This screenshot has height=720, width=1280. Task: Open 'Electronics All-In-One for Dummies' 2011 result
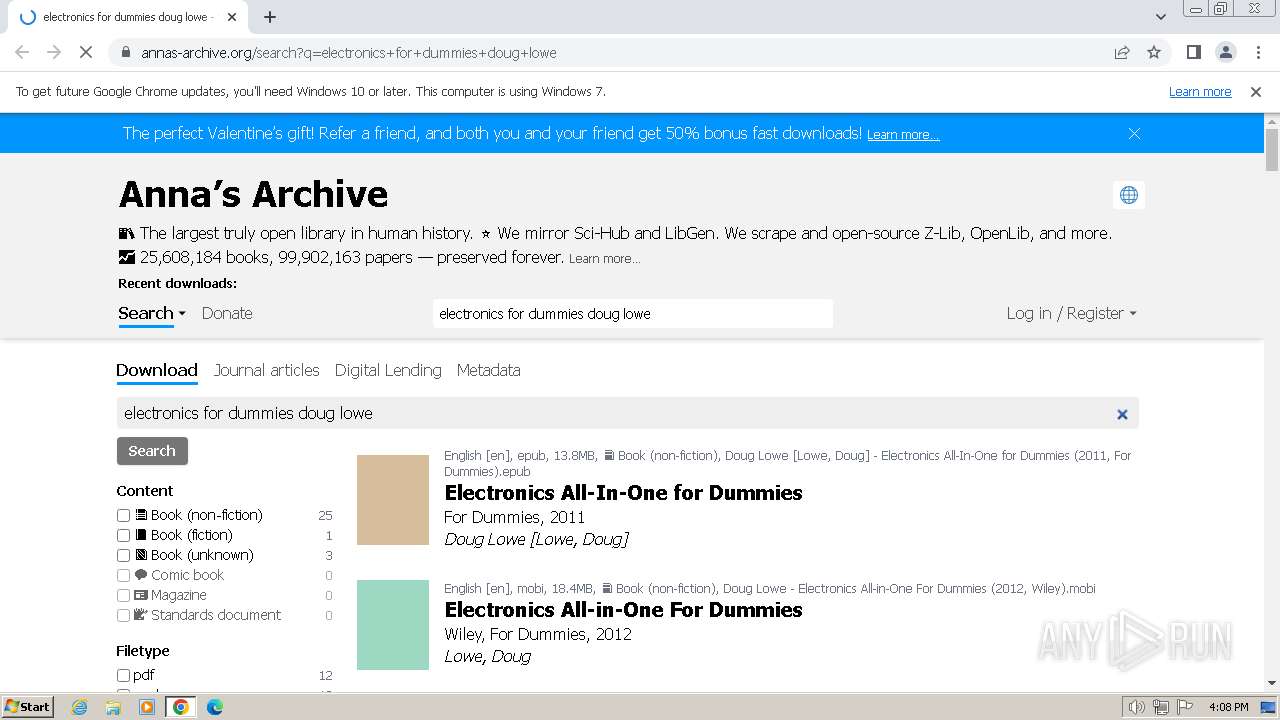[x=623, y=493]
